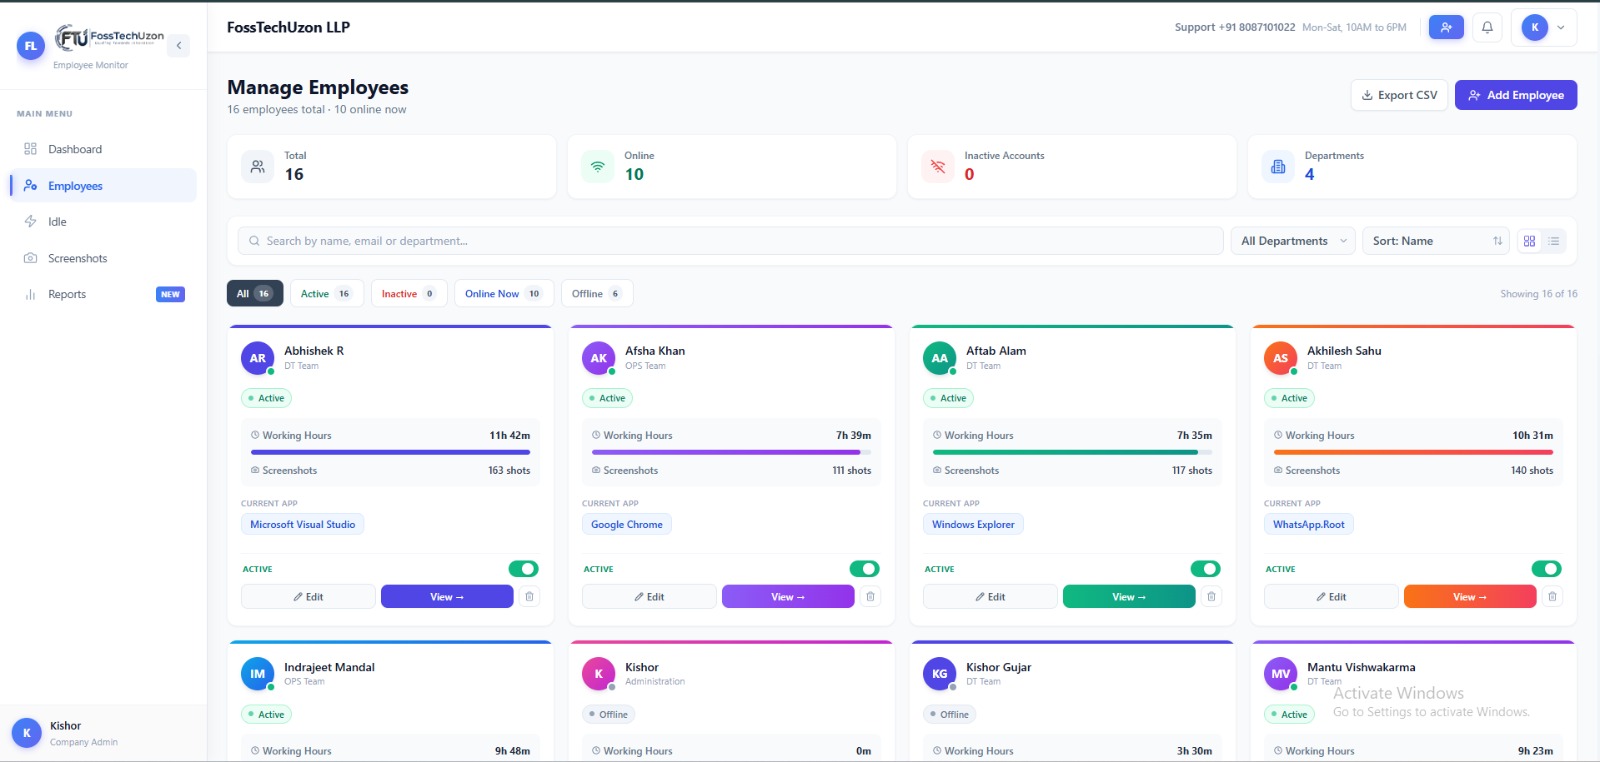Edit Akhilesh Sahu's profile
Viewport: 1600px width, 762px height.
coord(1331,597)
